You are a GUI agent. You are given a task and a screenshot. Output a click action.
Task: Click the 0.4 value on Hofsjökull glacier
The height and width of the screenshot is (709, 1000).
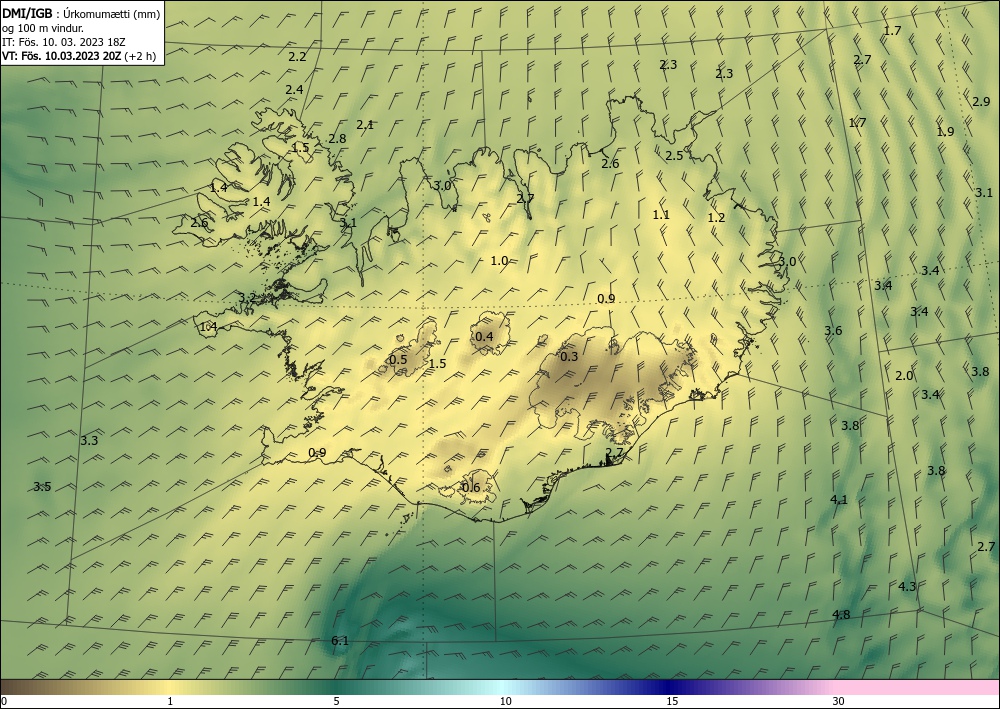click(x=484, y=337)
